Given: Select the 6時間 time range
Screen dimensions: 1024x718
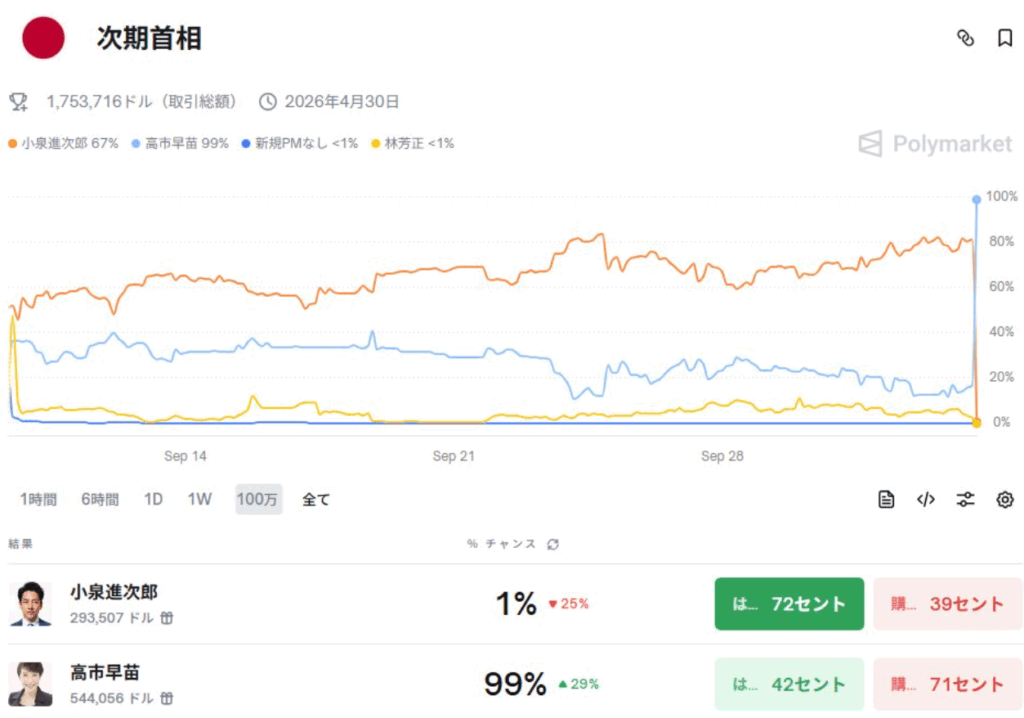Looking at the screenshot, I should point(100,499).
